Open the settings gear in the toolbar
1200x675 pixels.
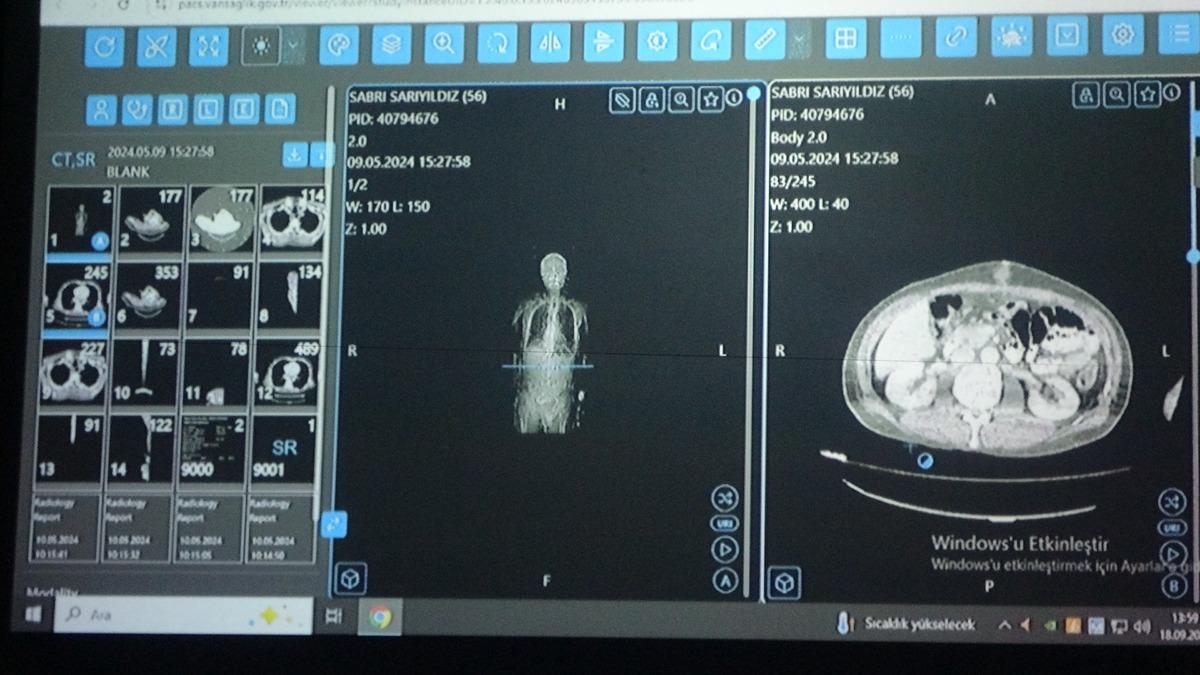1123,36
